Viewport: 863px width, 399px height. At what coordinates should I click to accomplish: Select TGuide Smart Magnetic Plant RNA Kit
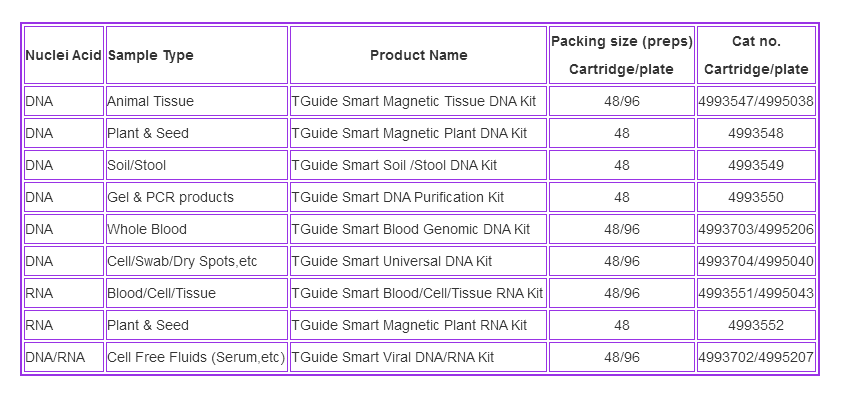point(418,325)
